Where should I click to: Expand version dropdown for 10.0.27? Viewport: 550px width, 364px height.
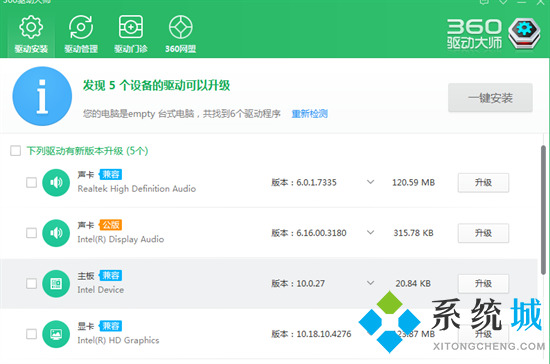point(370,283)
